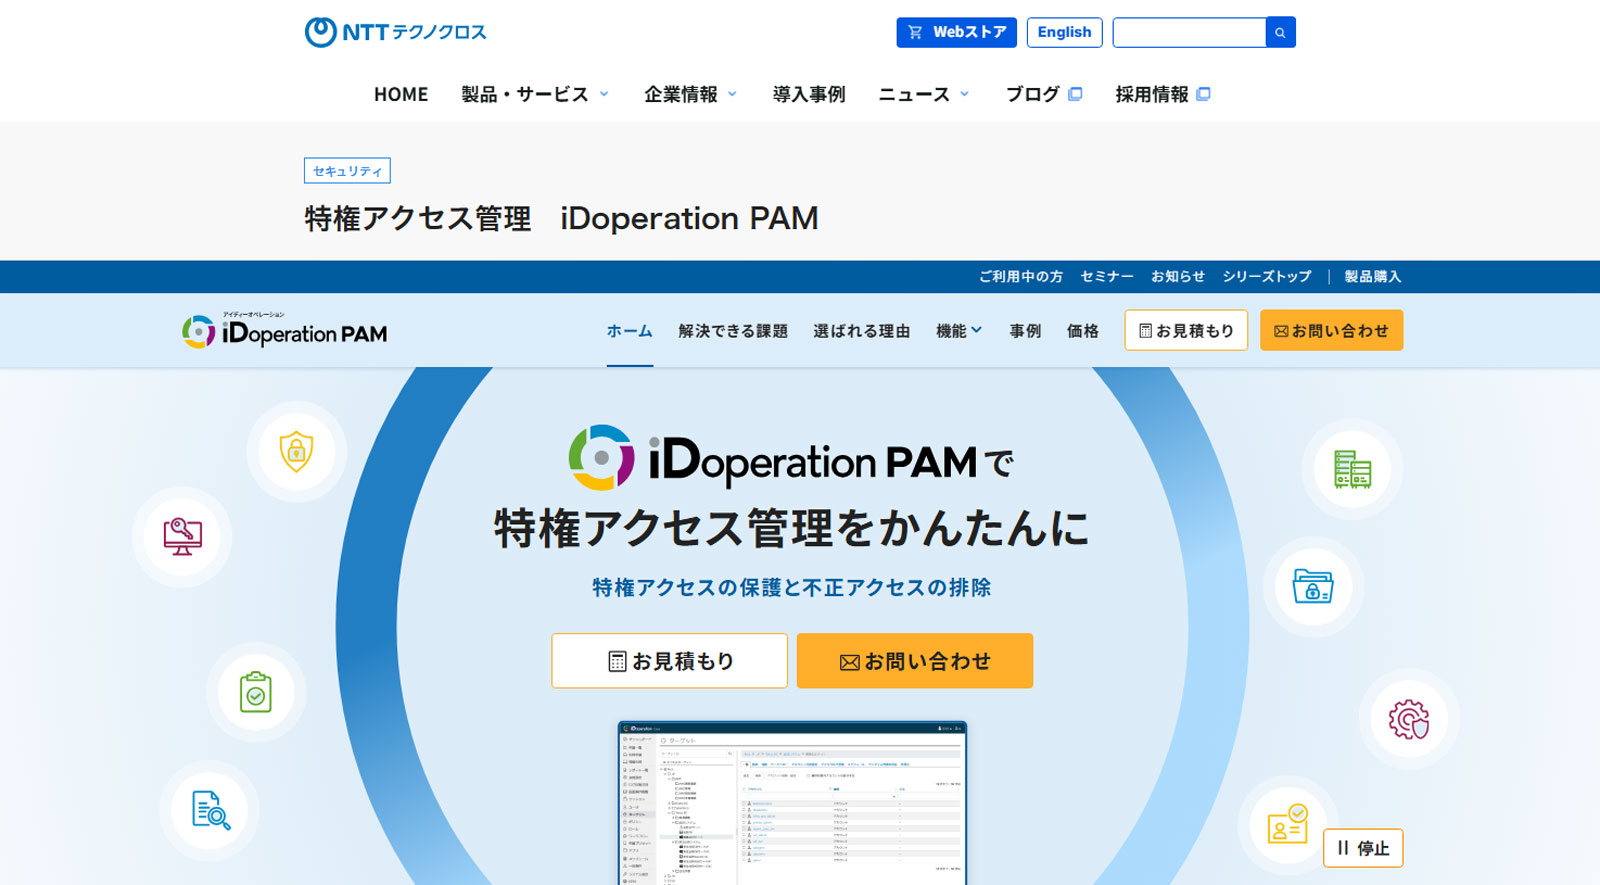The height and width of the screenshot is (885, 1600).
Task: Go to HOME in main navigation
Action: coord(401,94)
